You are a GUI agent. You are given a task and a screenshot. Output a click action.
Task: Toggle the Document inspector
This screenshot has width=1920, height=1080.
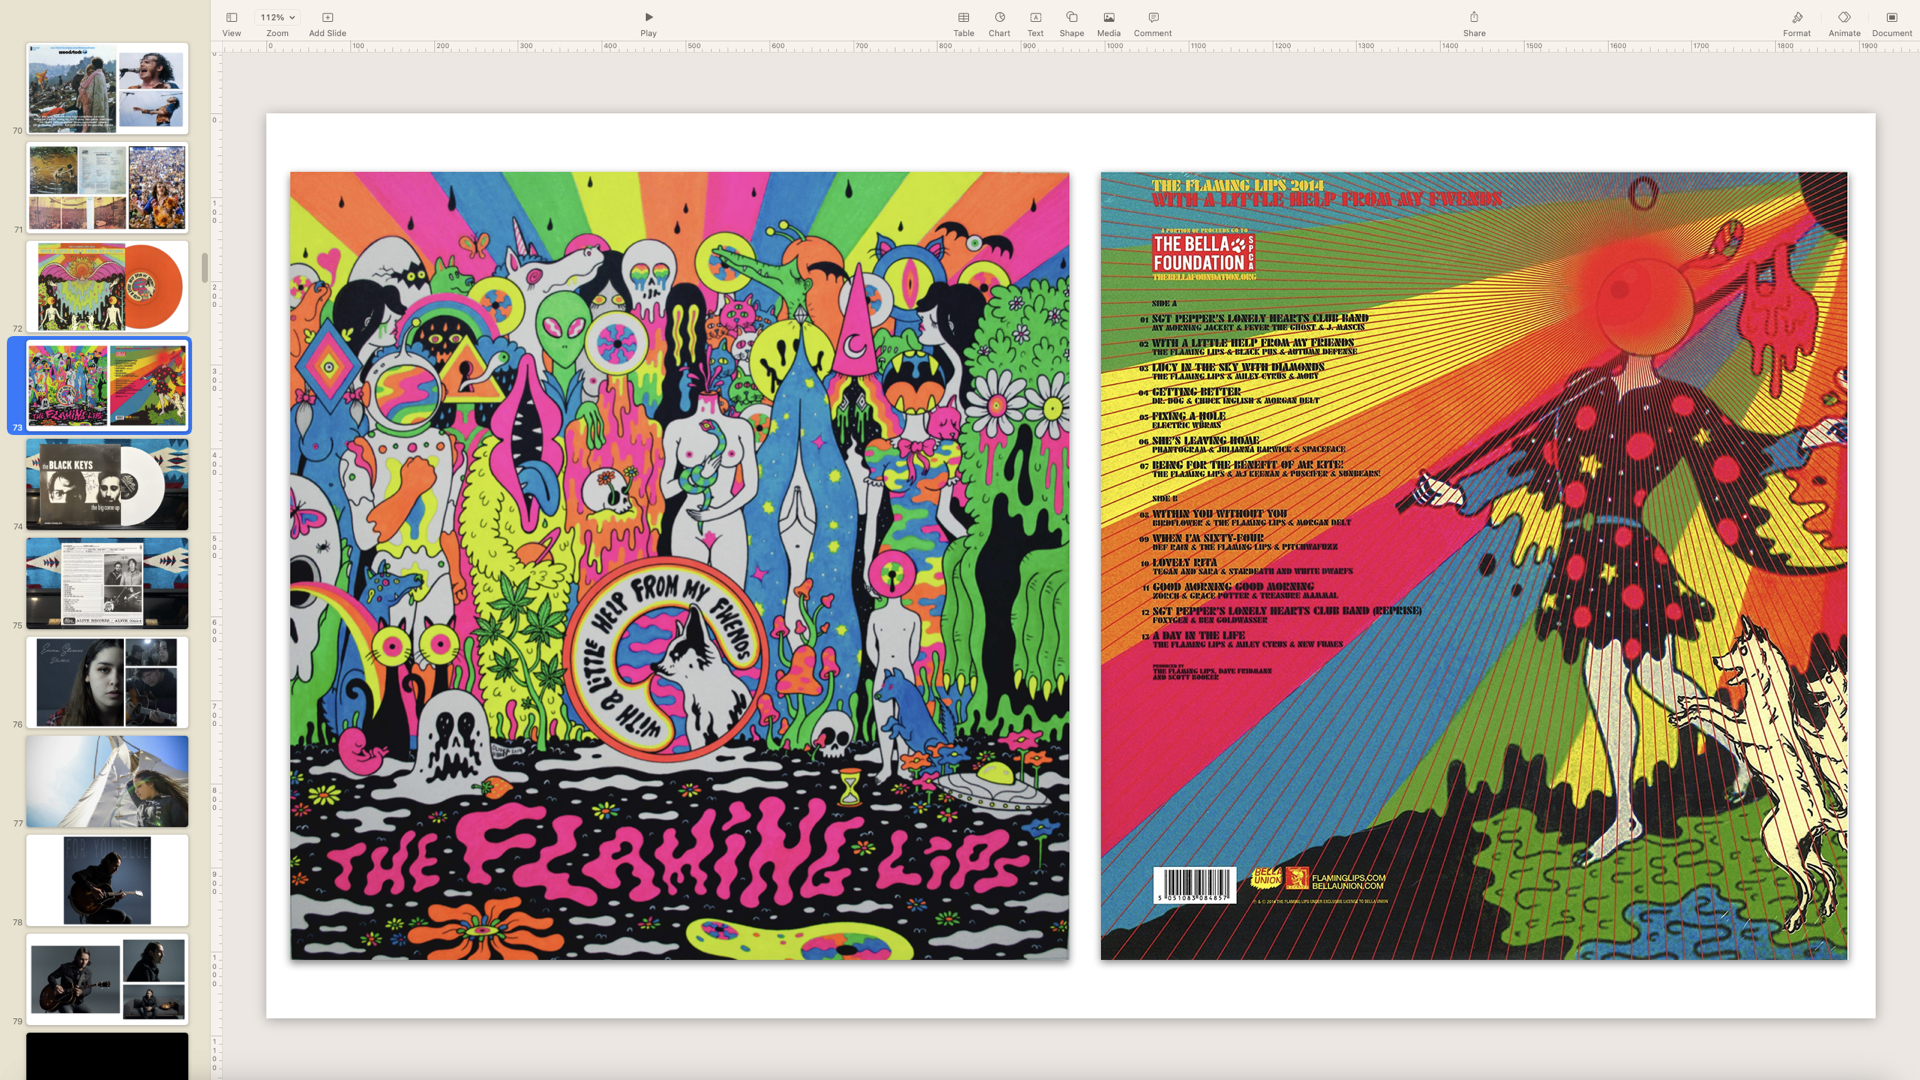[1891, 18]
